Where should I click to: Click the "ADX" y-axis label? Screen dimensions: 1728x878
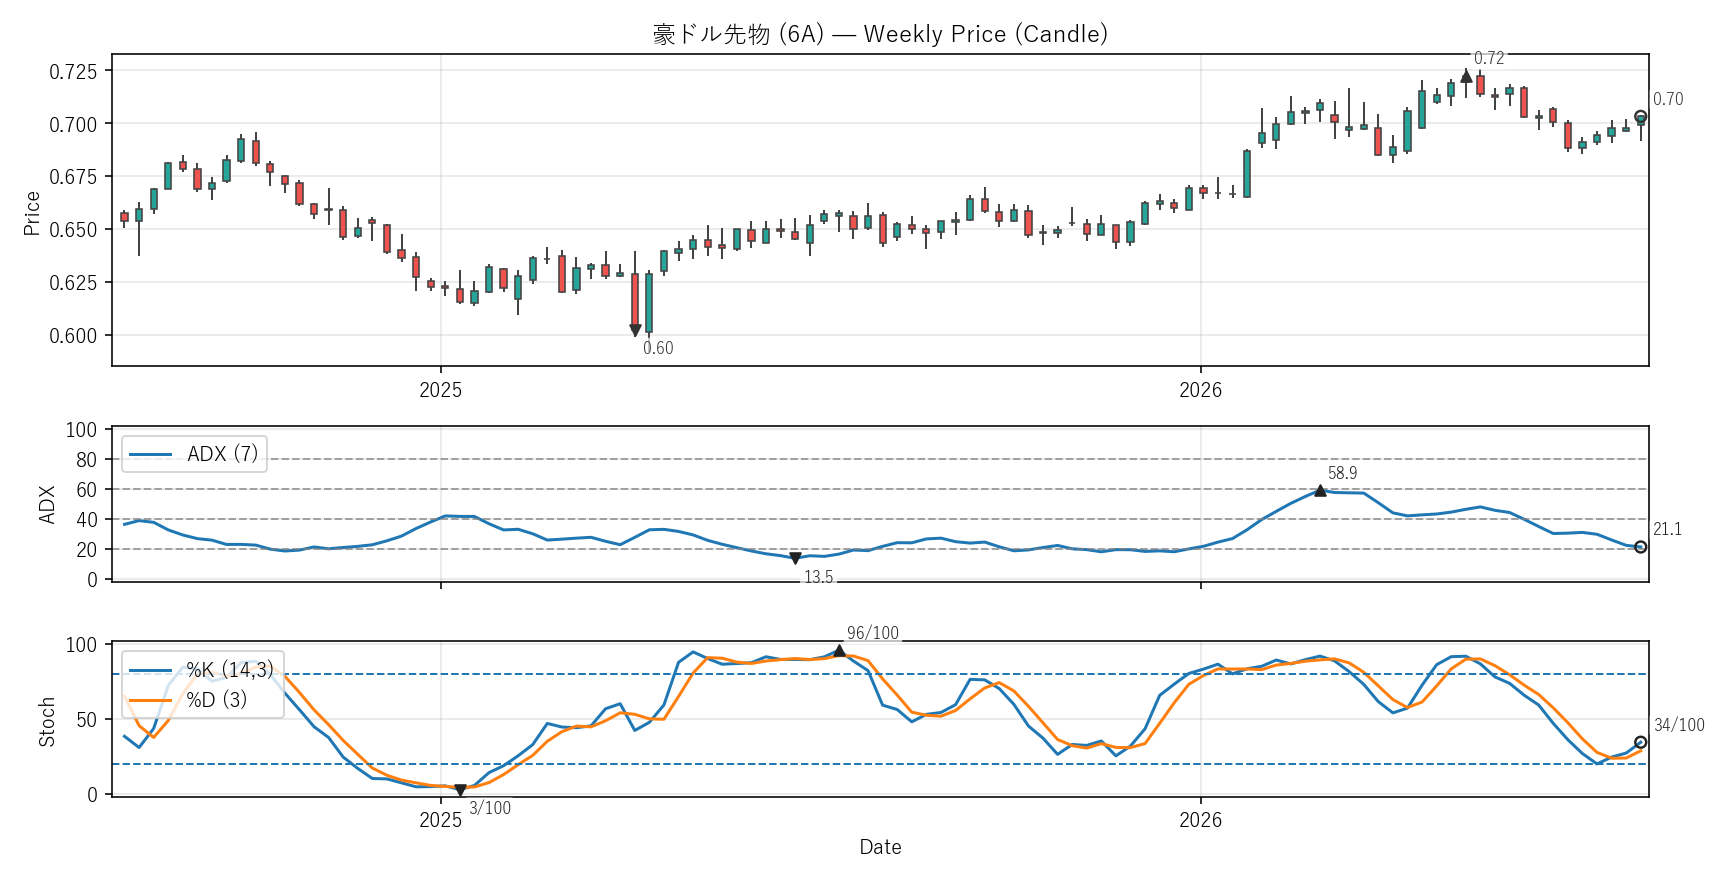(x=46, y=505)
